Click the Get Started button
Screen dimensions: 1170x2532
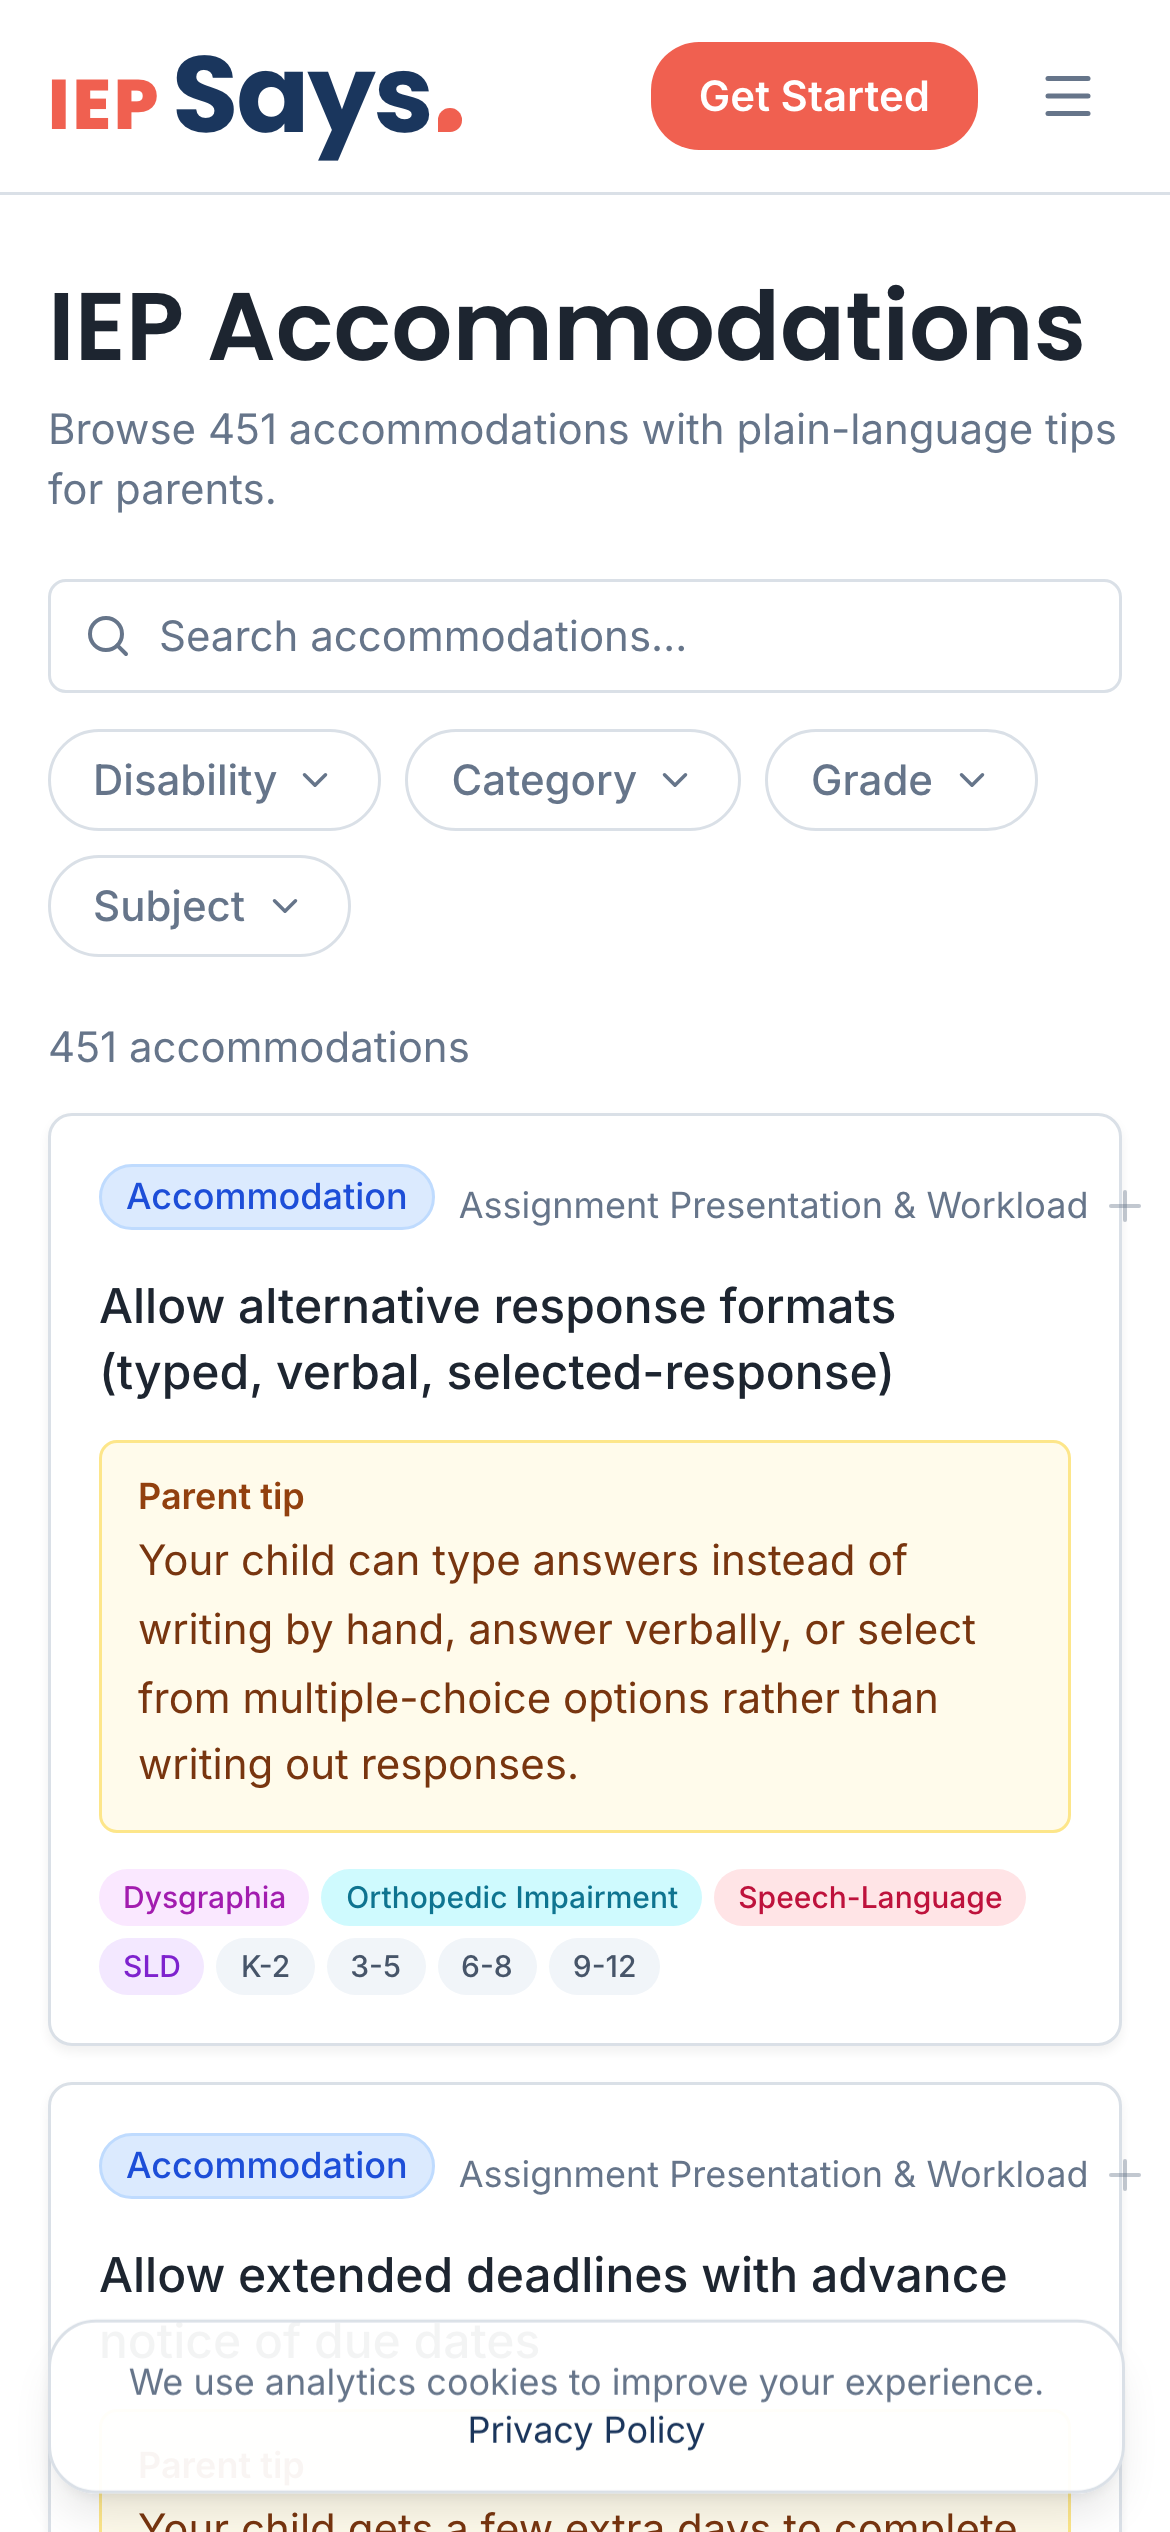click(x=814, y=96)
